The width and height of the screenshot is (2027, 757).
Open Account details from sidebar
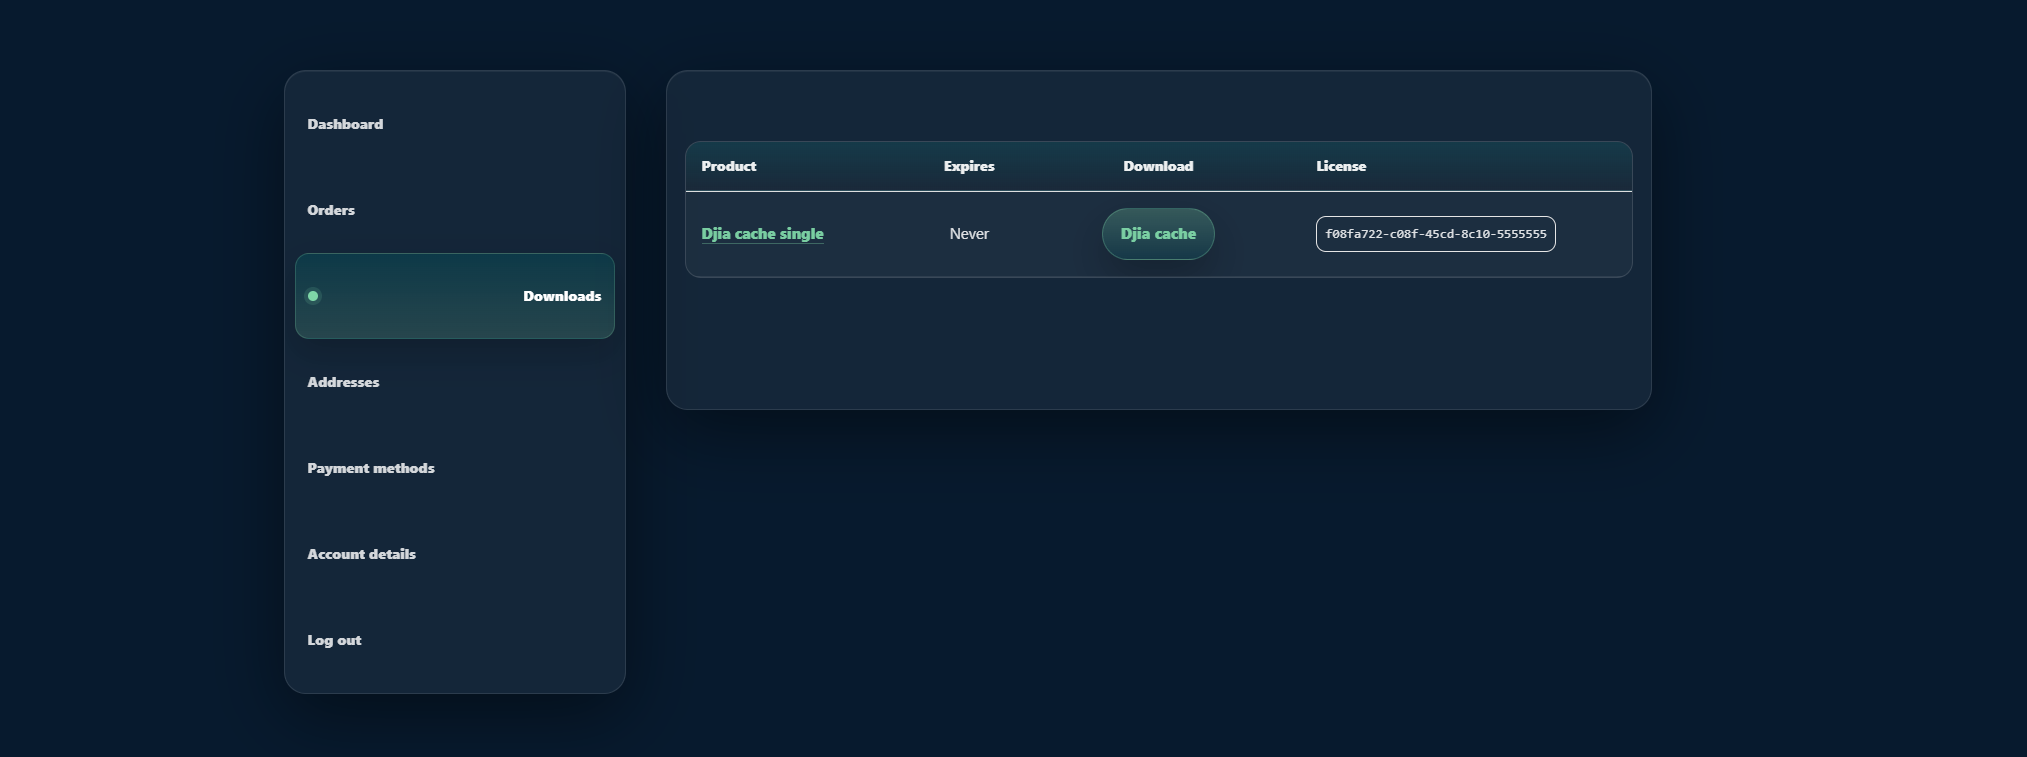361,554
